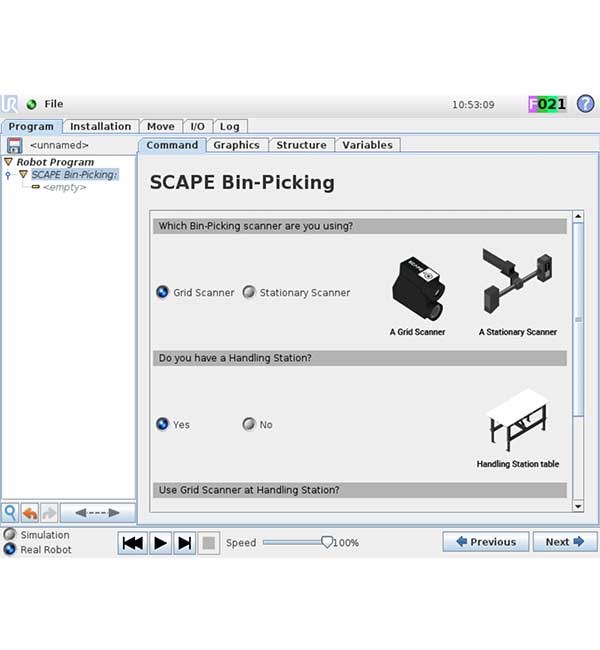Viewport: 600px width, 650px height.
Task: Click the orange undo arrow
Action: tap(30, 513)
